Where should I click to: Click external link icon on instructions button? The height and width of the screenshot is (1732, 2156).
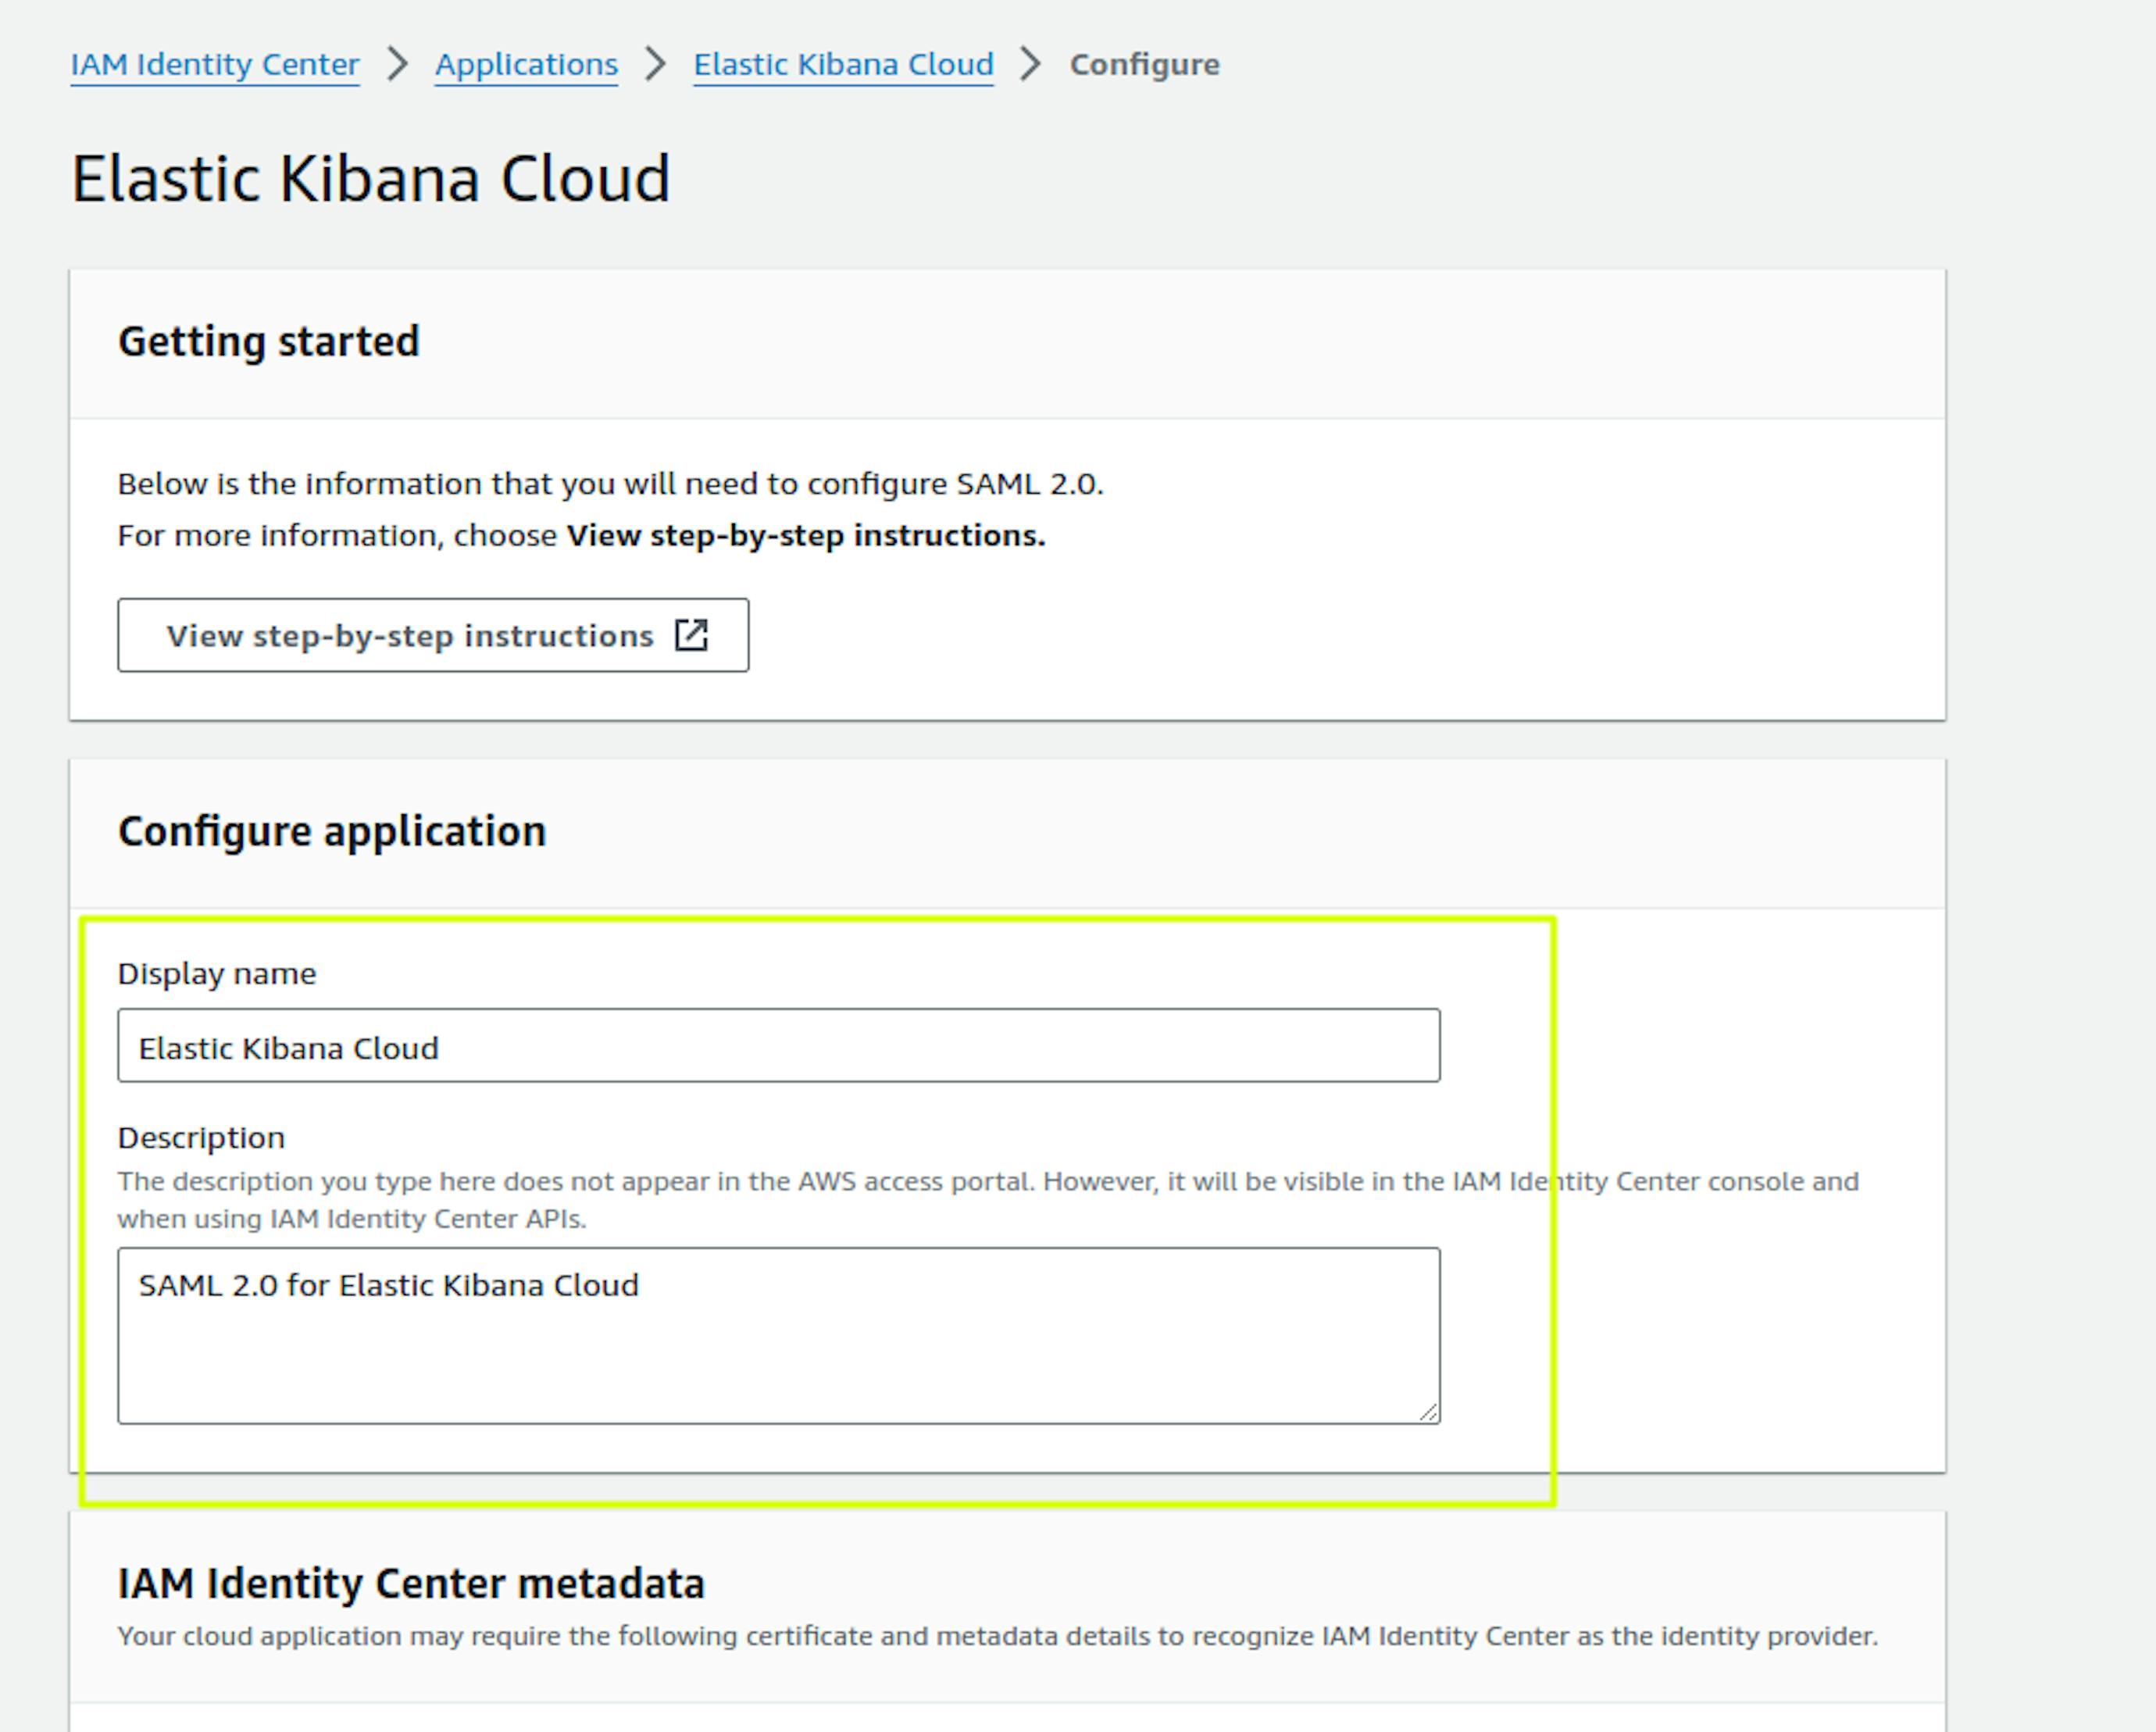click(x=691, y=635)
